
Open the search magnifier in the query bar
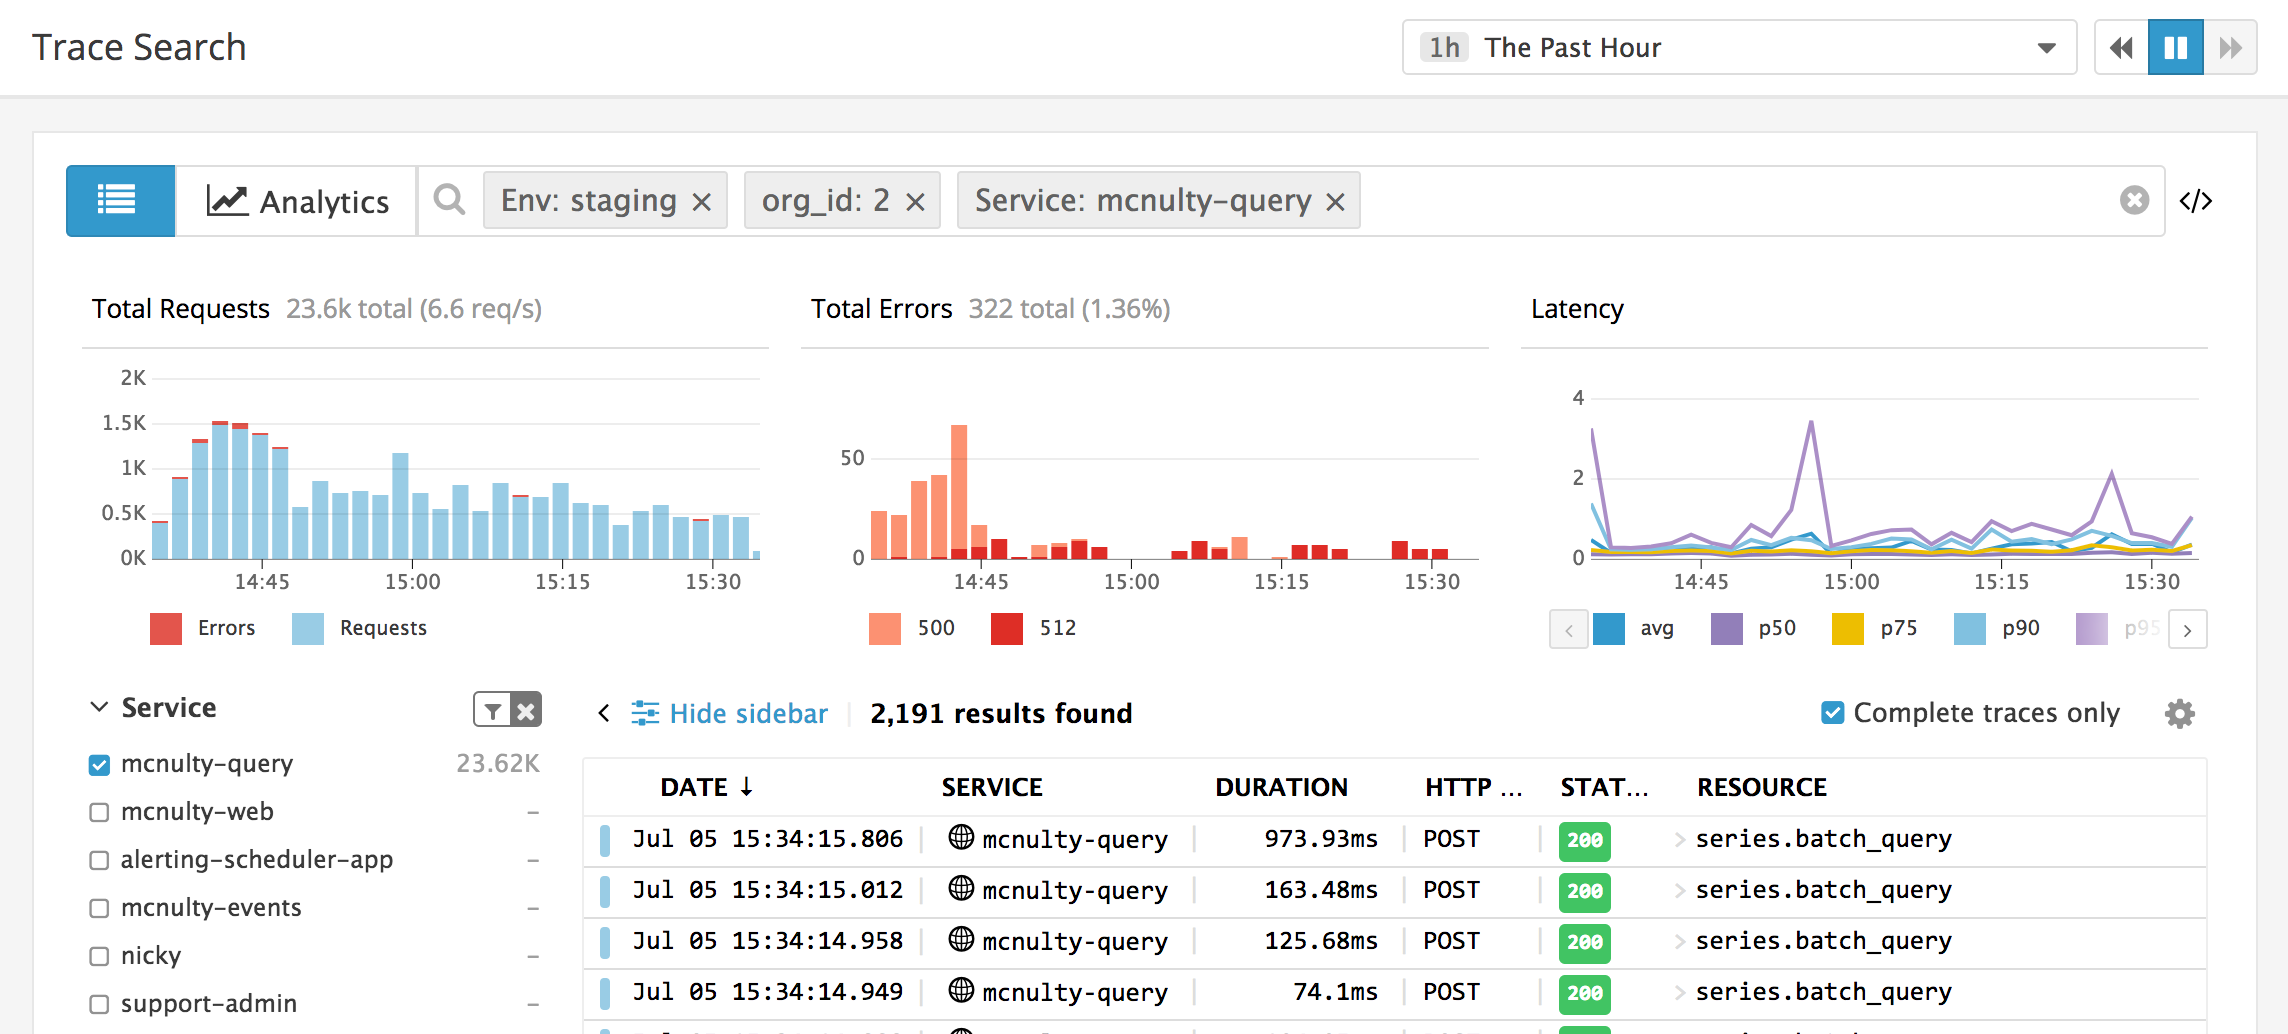click(448, 200)
